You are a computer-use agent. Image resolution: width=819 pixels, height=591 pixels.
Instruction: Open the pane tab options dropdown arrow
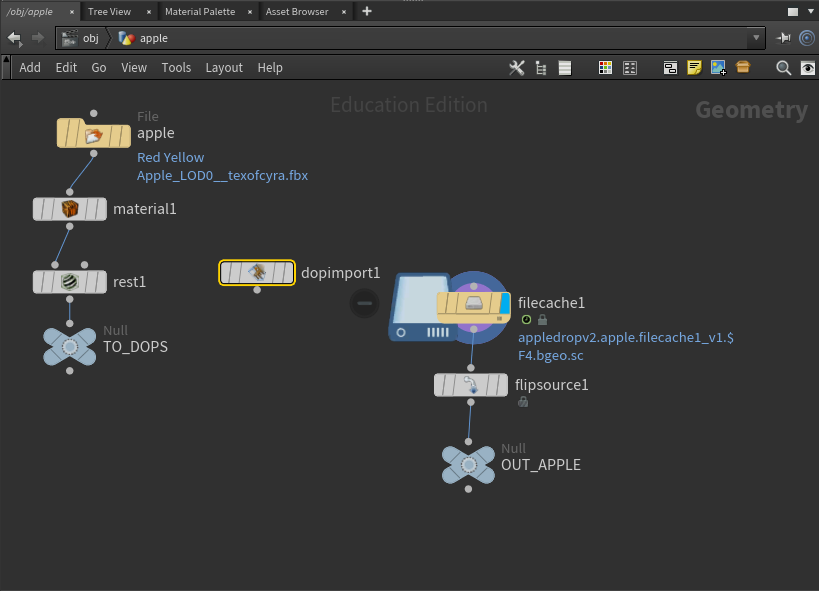(811, 11)
